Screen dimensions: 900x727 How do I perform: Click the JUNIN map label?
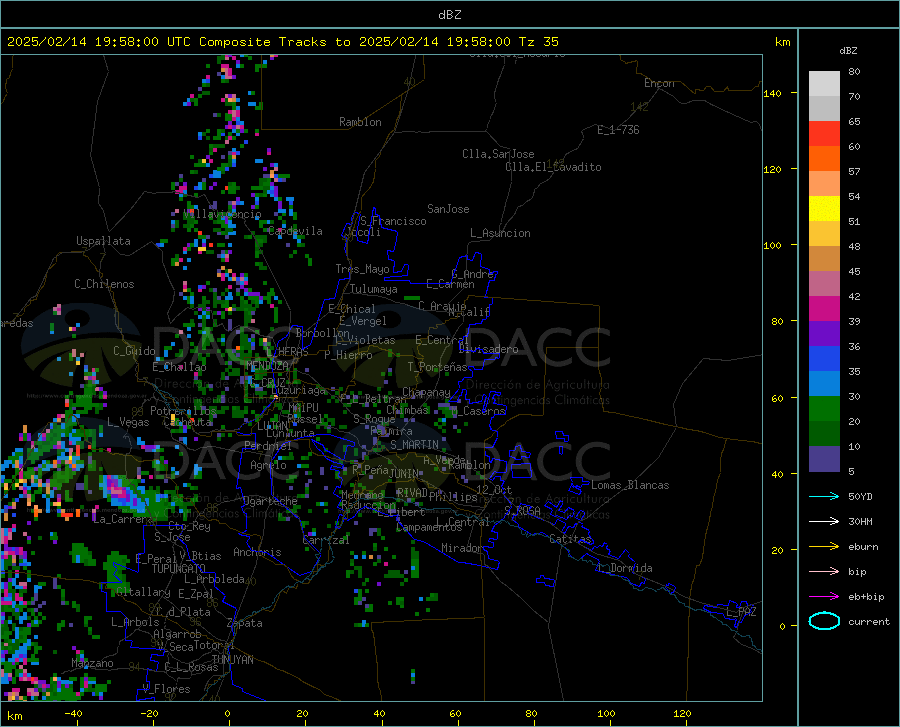click(403, 474)
